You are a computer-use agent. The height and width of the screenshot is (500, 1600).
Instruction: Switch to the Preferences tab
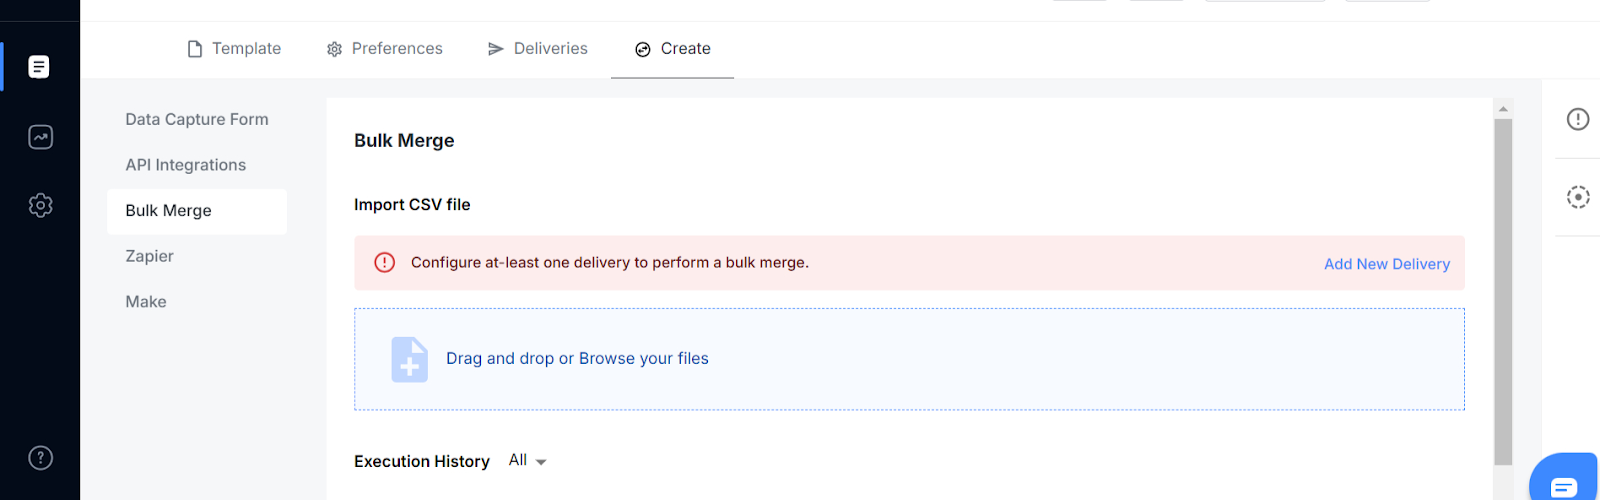pyautogui.click(x=385, y=49)
